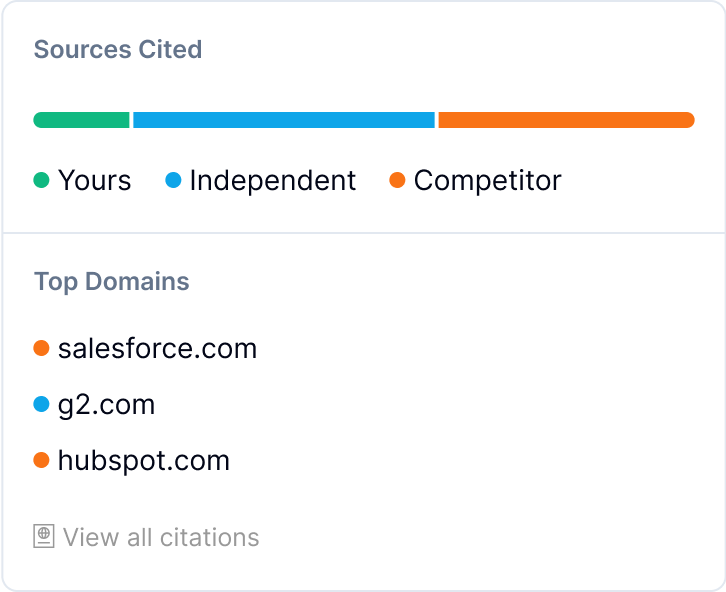Click the Sources Cited heading

click(118, 49)
